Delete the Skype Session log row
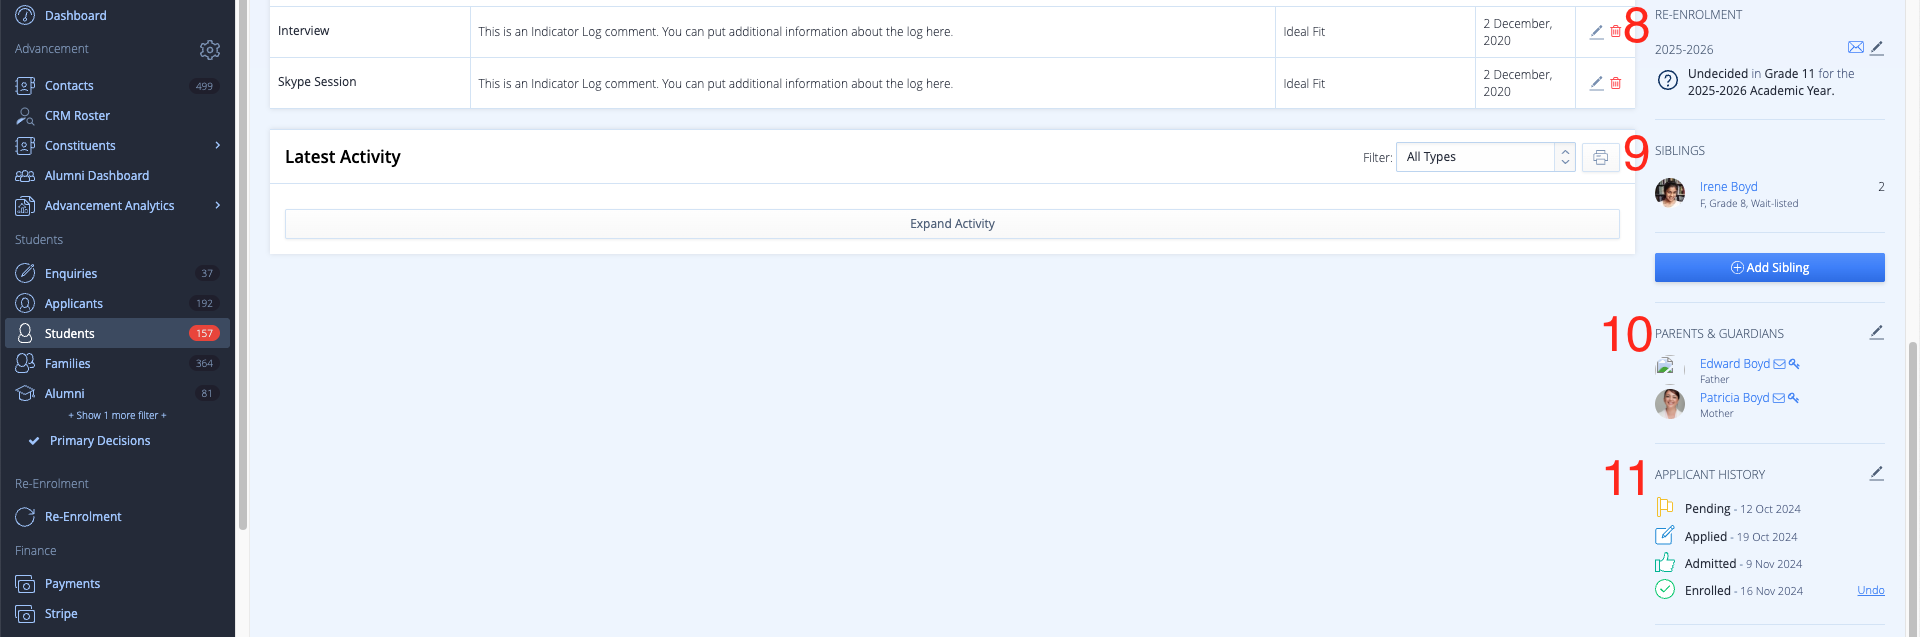This screenshot has width=1920, height=637. [x=1616, y=83]
